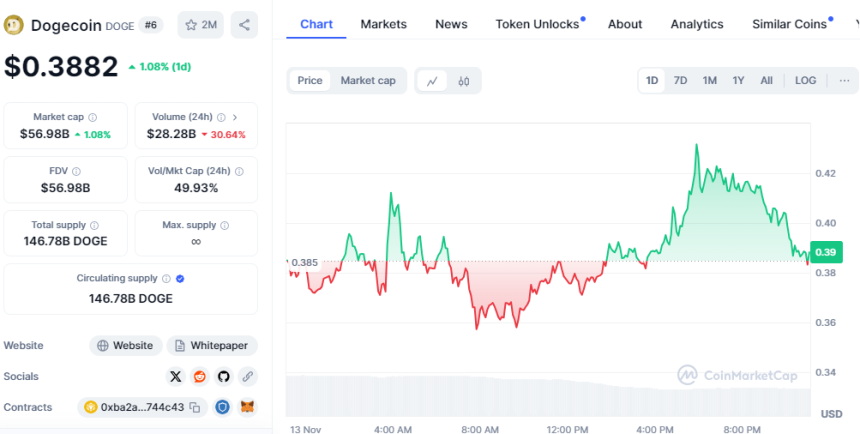The image size is (860, 434).
Task: Copy the contract address 0xba2a...744c43
Action: click(195, 407)
